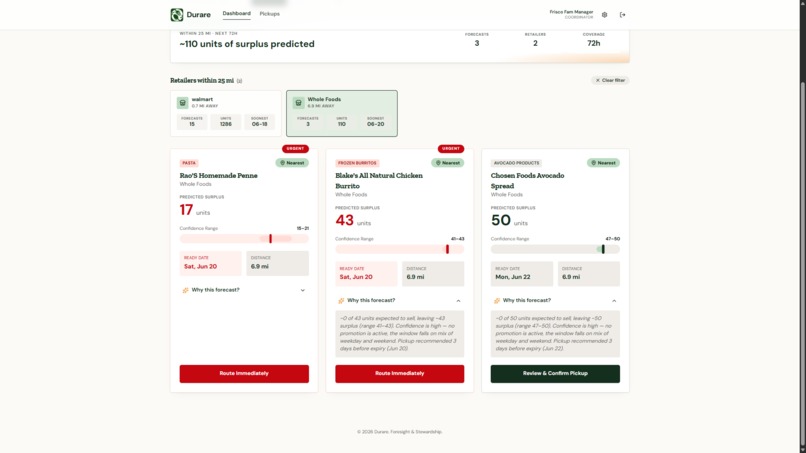This screenshot has height=453, width=806.
Task: Collapse Why this forecast for Blake's Burrito
Action: point(399,300)
